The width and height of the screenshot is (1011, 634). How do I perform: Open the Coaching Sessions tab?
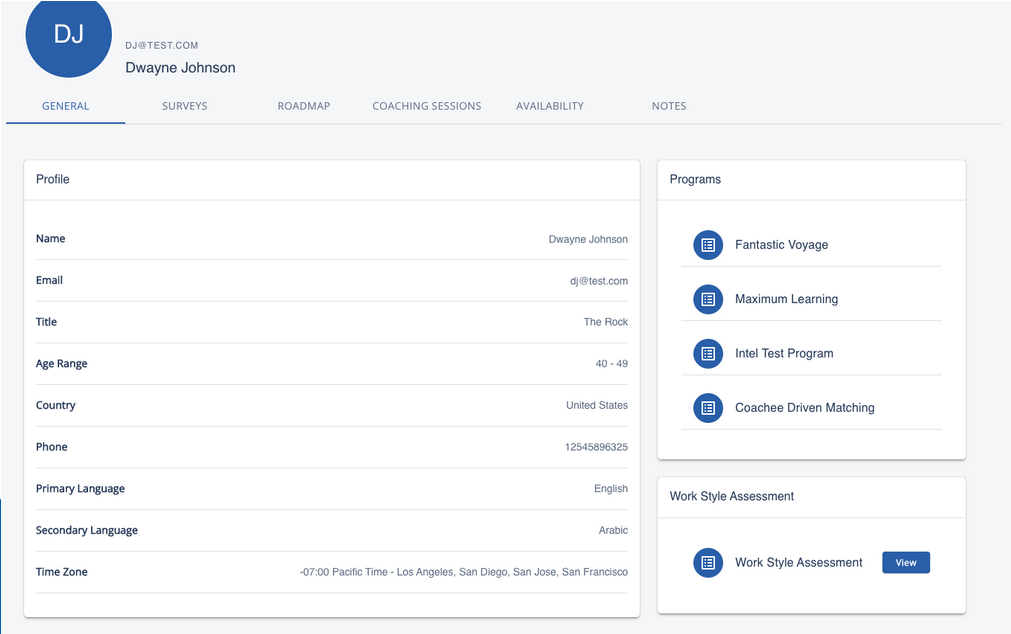pyautogui.click(x=427, y=106)
